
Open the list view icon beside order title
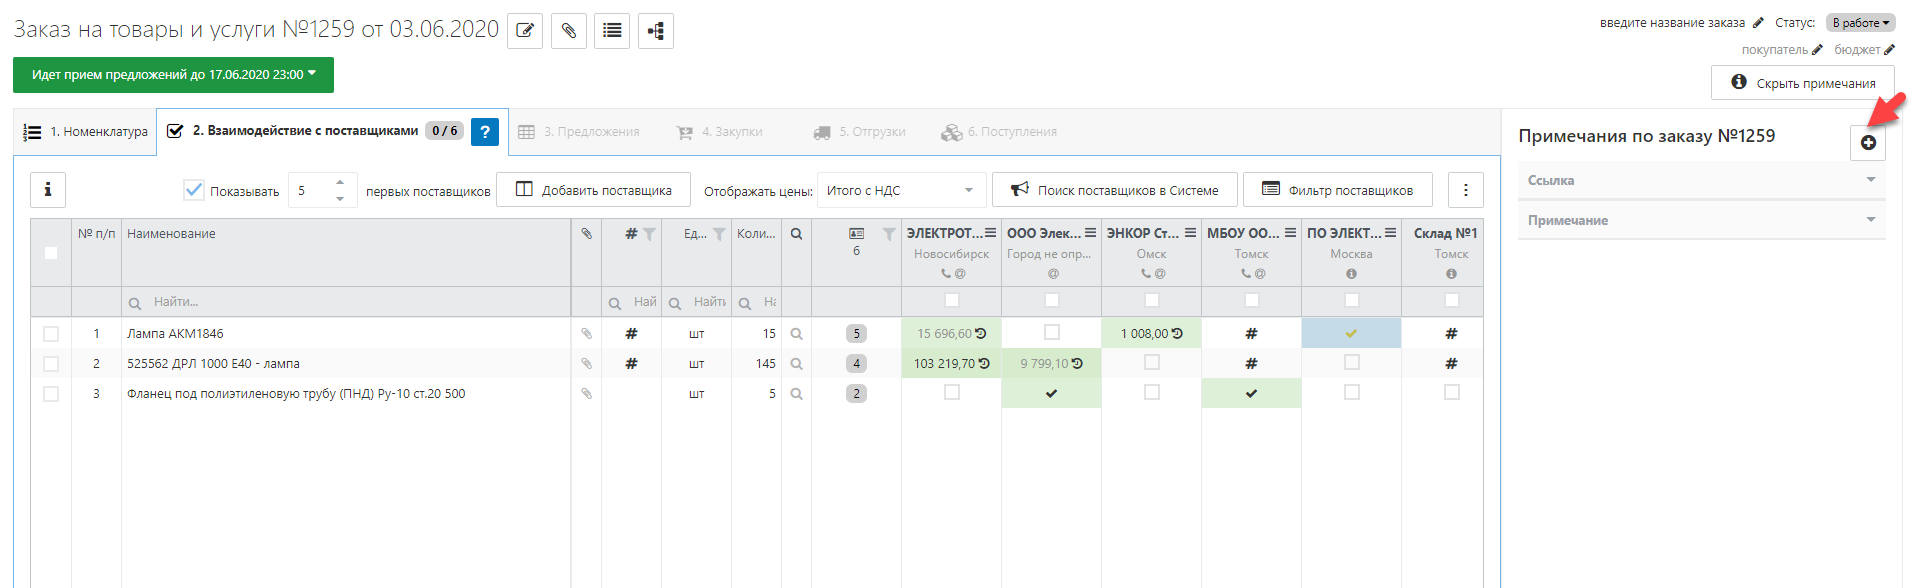[x=612, y=31]
